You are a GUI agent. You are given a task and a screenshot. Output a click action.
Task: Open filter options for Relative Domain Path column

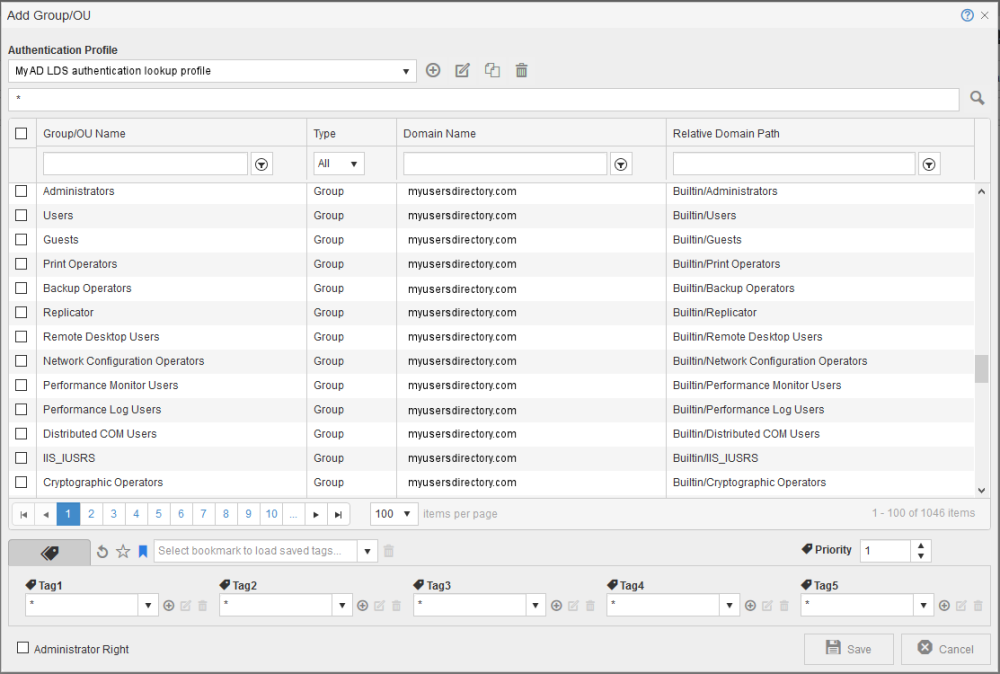929,165
